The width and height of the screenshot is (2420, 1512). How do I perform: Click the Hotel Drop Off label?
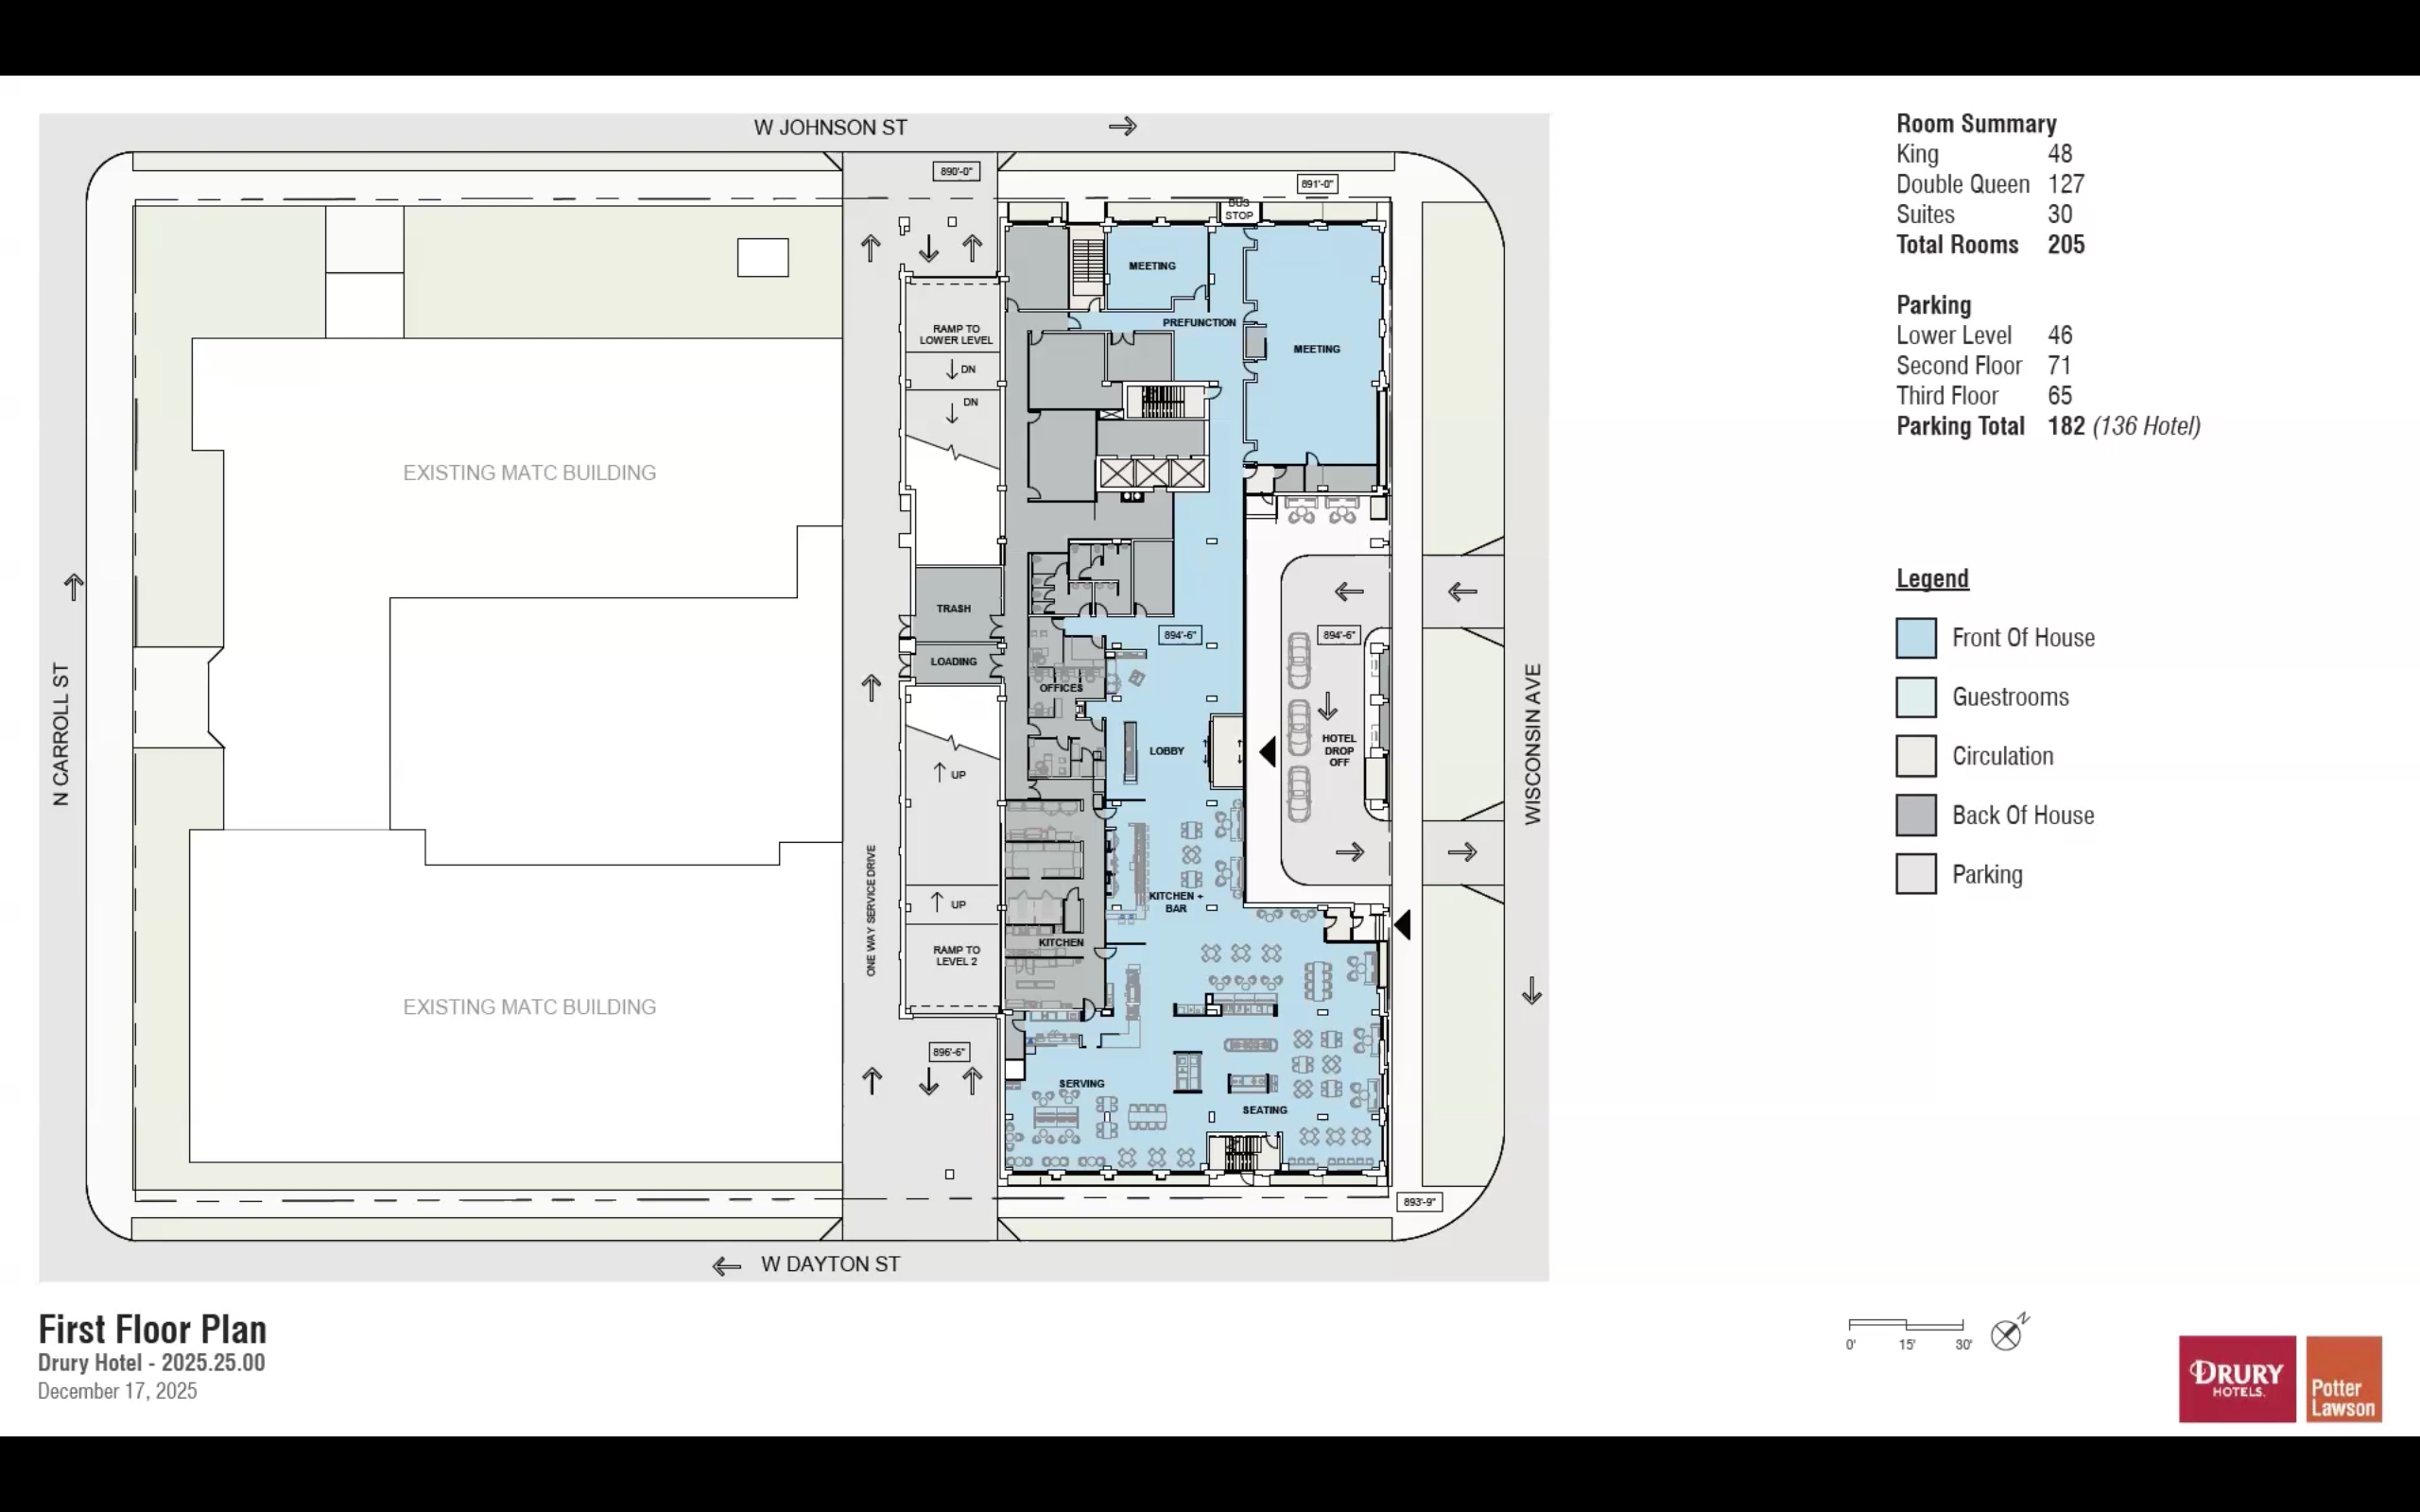tap(1338, 750)
